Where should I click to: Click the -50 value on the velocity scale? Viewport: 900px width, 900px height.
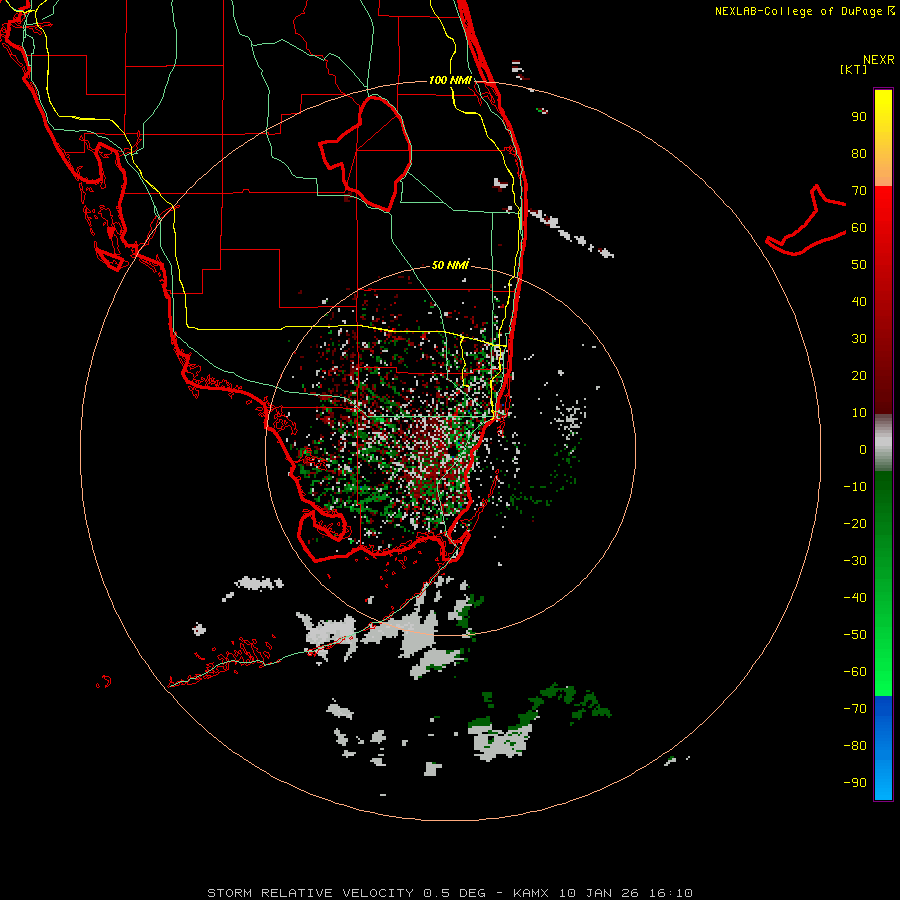click(x=855, y=635)
